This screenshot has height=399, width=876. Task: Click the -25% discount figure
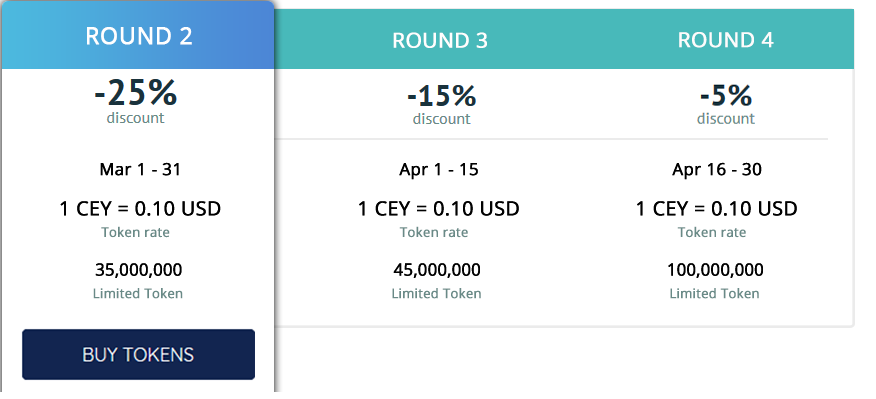[136, 92]
